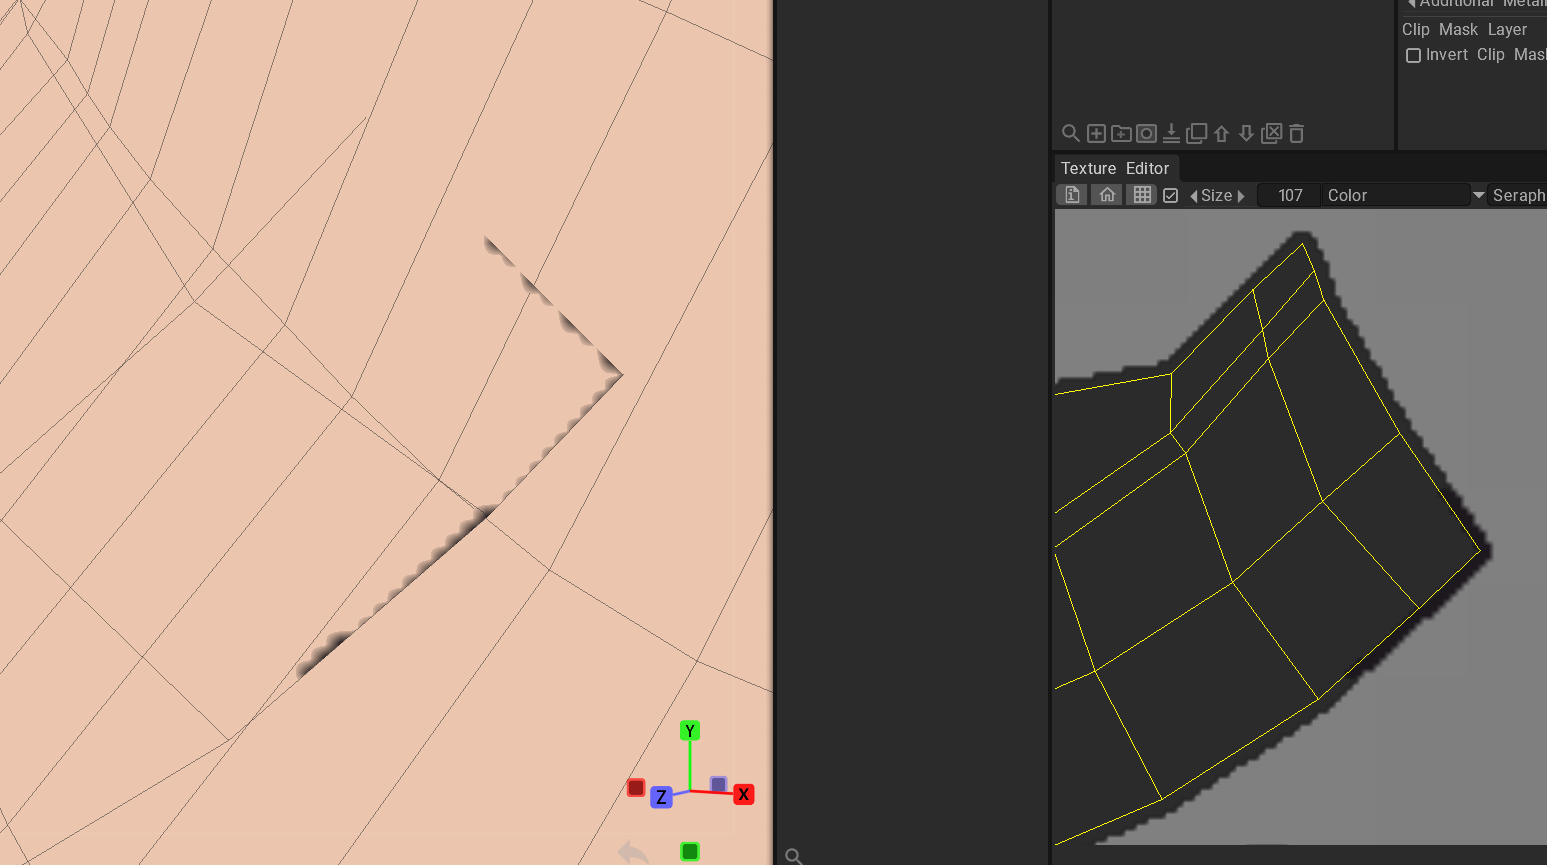
Task: Click the Size value field showing 107
Action: point(1289,195)
